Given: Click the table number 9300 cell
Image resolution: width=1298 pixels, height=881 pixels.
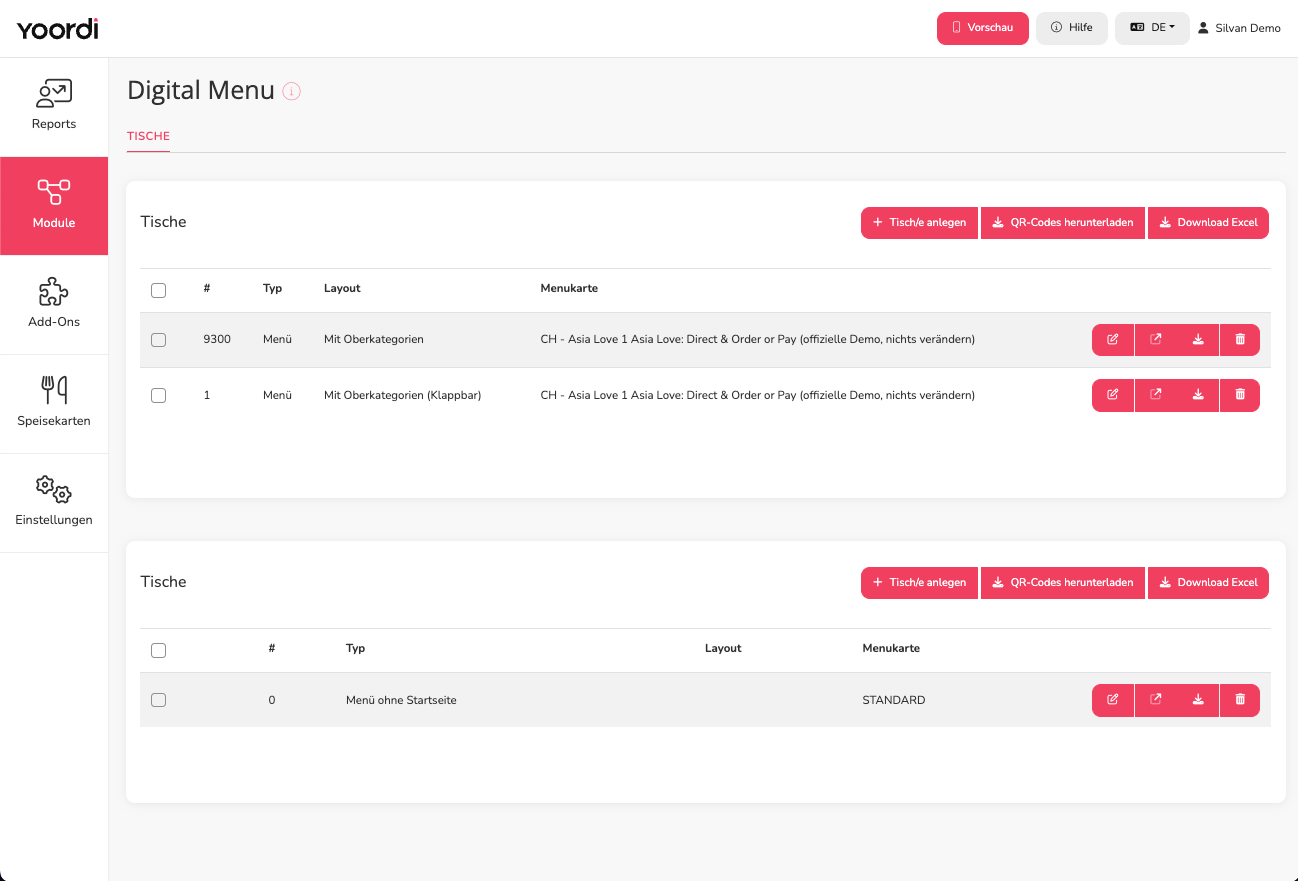Looking at the screenshot, I should point(217,340).
